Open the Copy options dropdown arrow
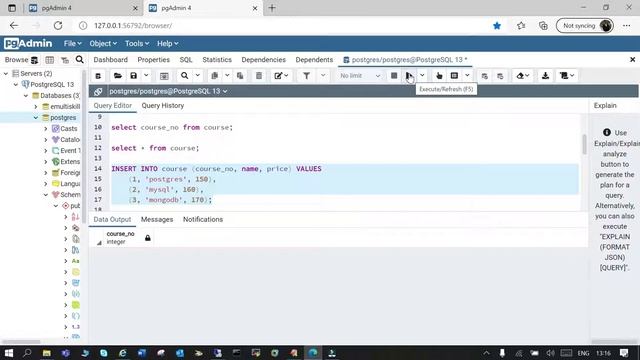The width and height of the screenshot is (640, 360). (227, 76)
